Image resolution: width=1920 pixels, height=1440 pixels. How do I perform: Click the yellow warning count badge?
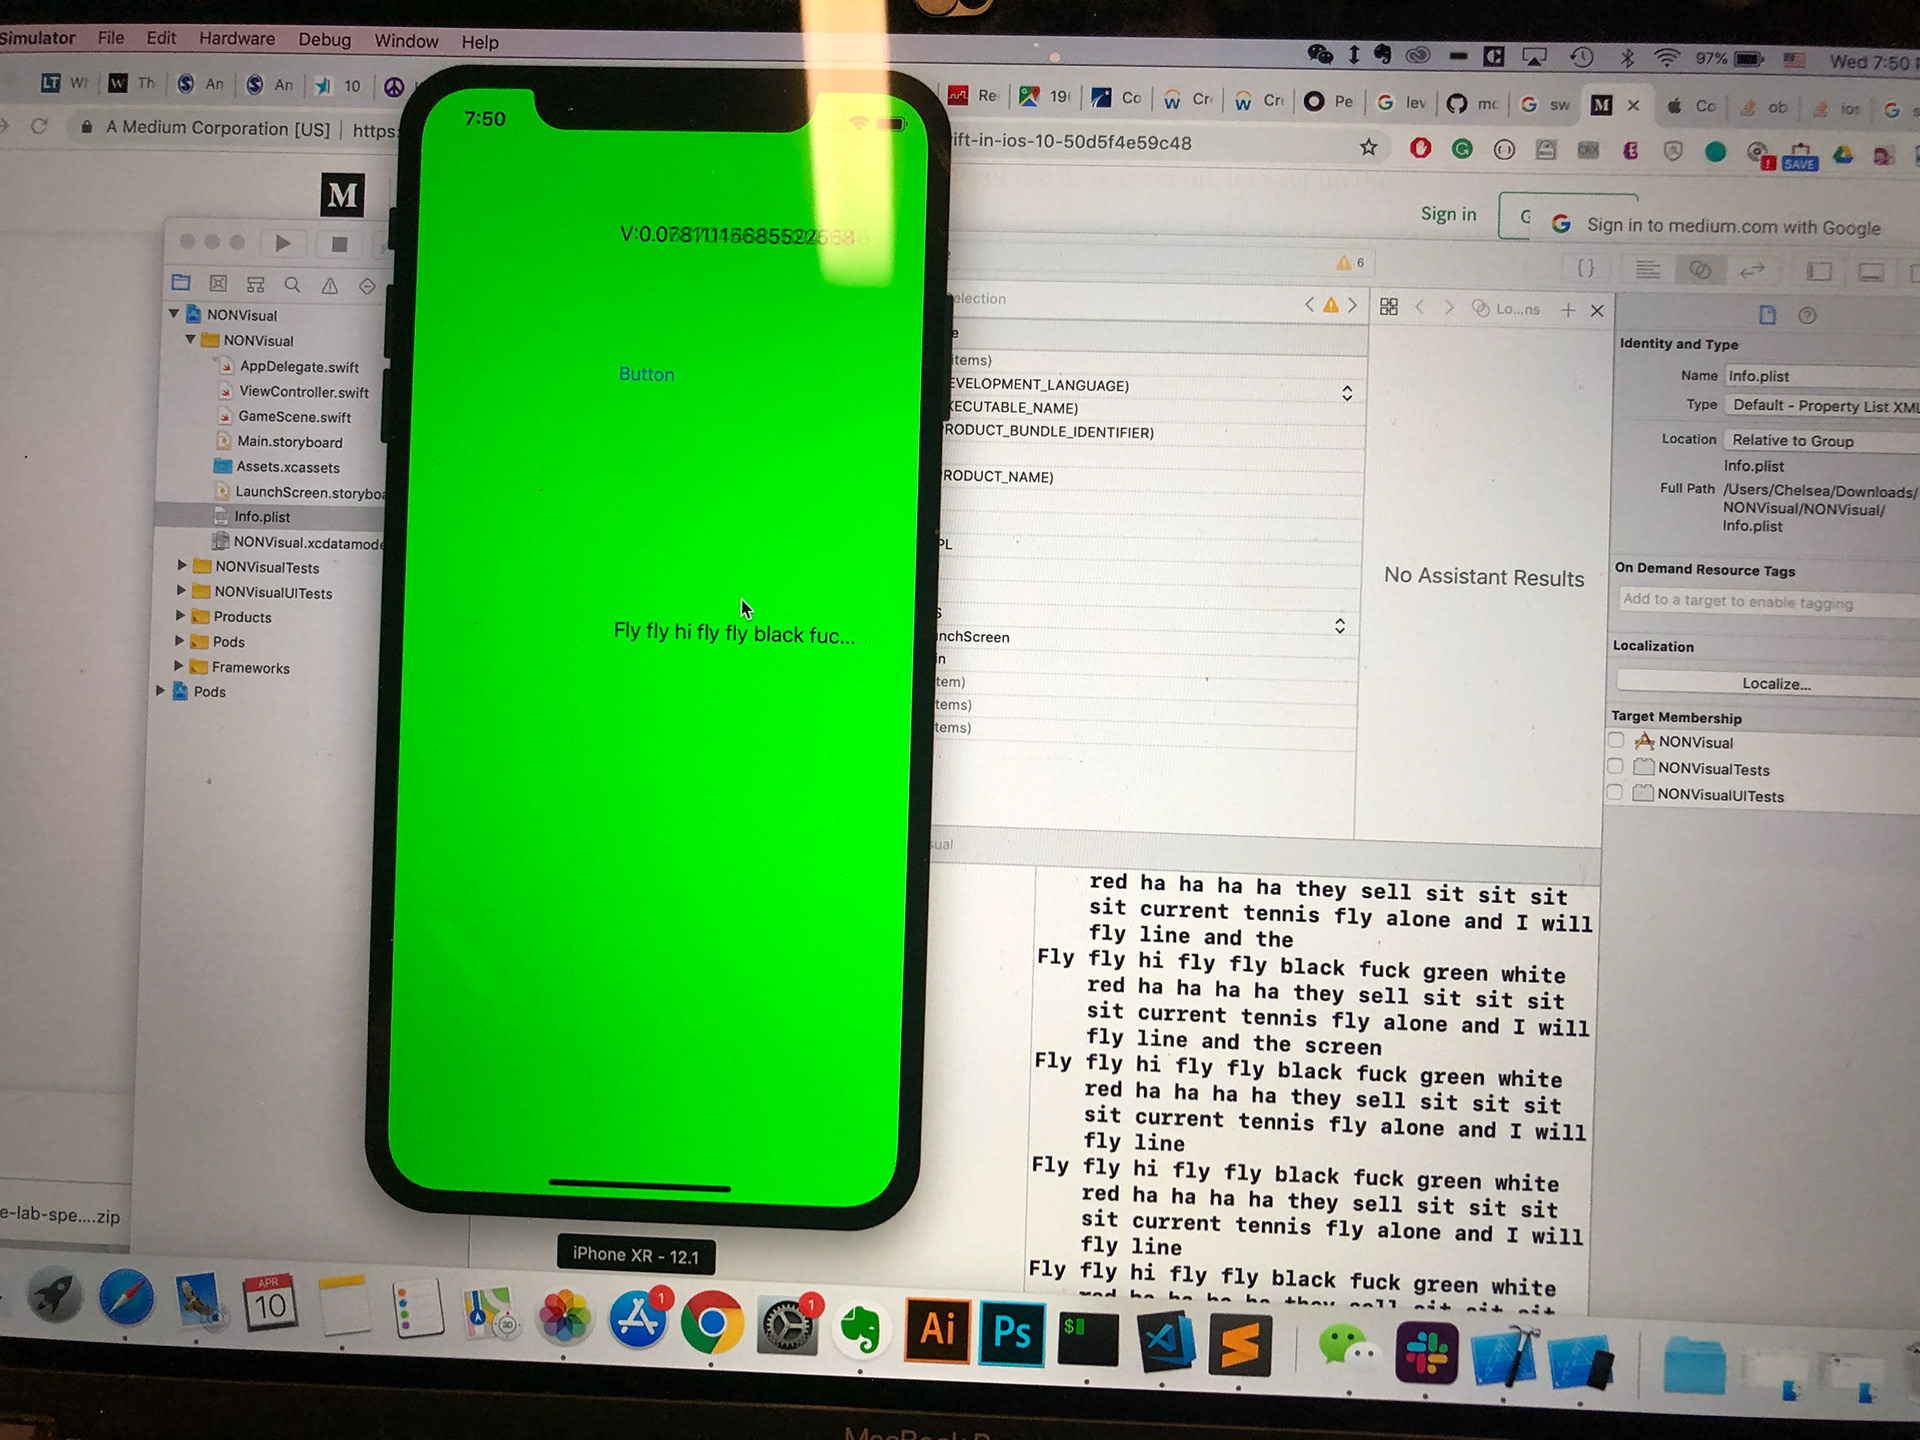pyautogui.click(x=1350, y=263)
